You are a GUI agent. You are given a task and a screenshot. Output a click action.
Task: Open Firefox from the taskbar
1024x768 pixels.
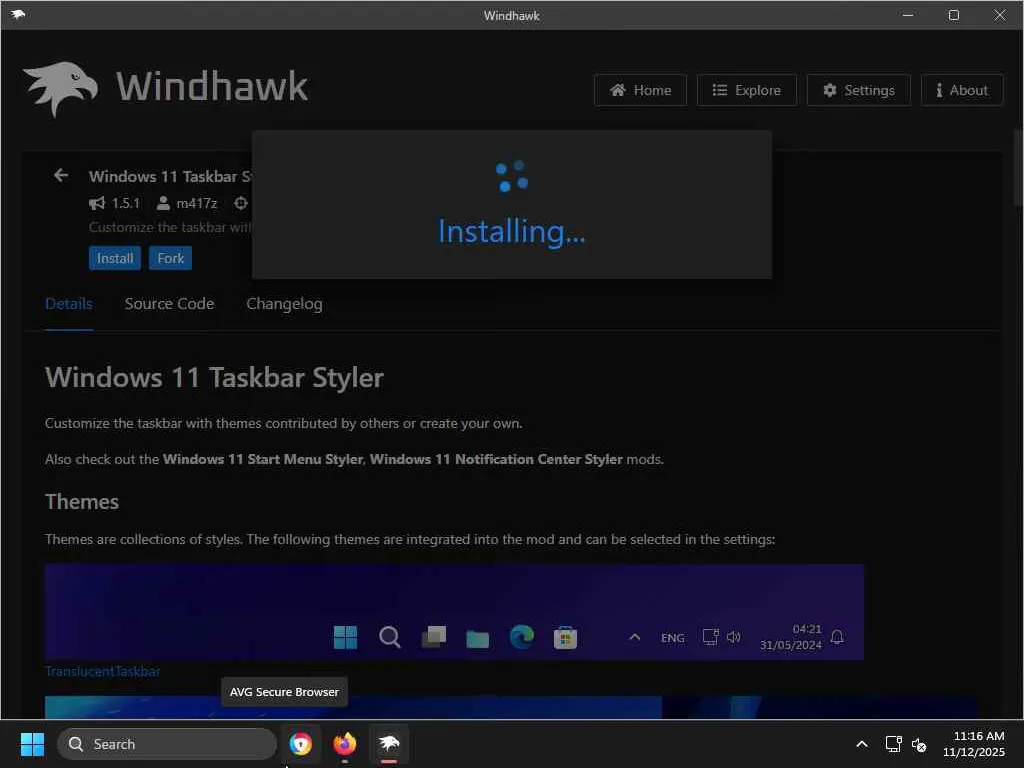pyautogui.click(x=345, y=744)
